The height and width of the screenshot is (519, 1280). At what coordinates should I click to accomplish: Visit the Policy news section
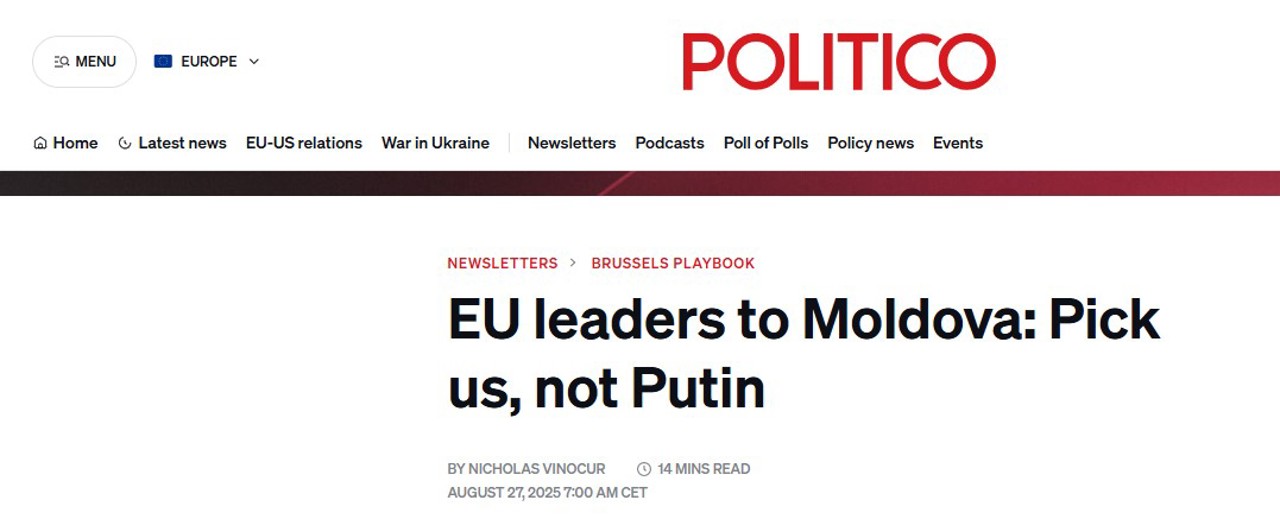pyautogui.click(x=870, y=143)
